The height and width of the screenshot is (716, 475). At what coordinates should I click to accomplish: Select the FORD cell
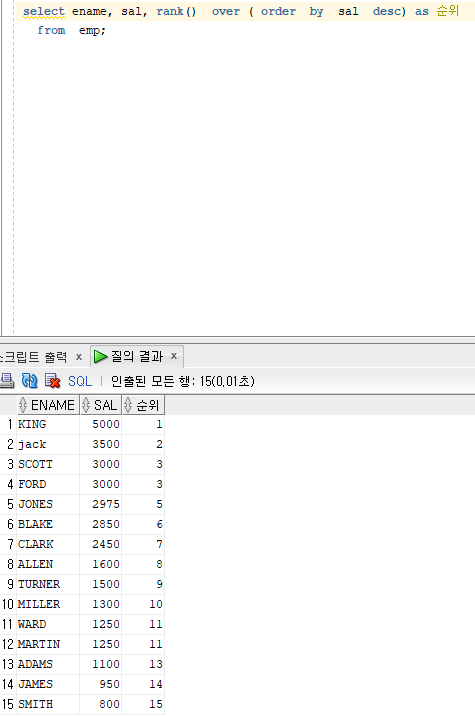pyautogui.click(x=48, y=484)
